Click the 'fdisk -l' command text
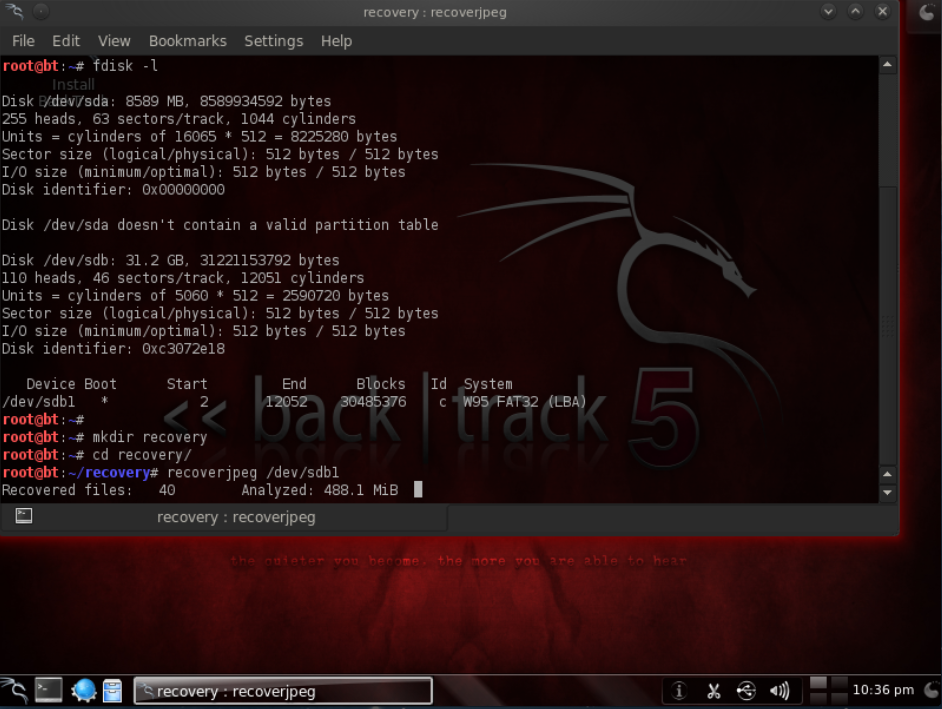This screenshot has height=709, width=942. (x=126, y=65)
